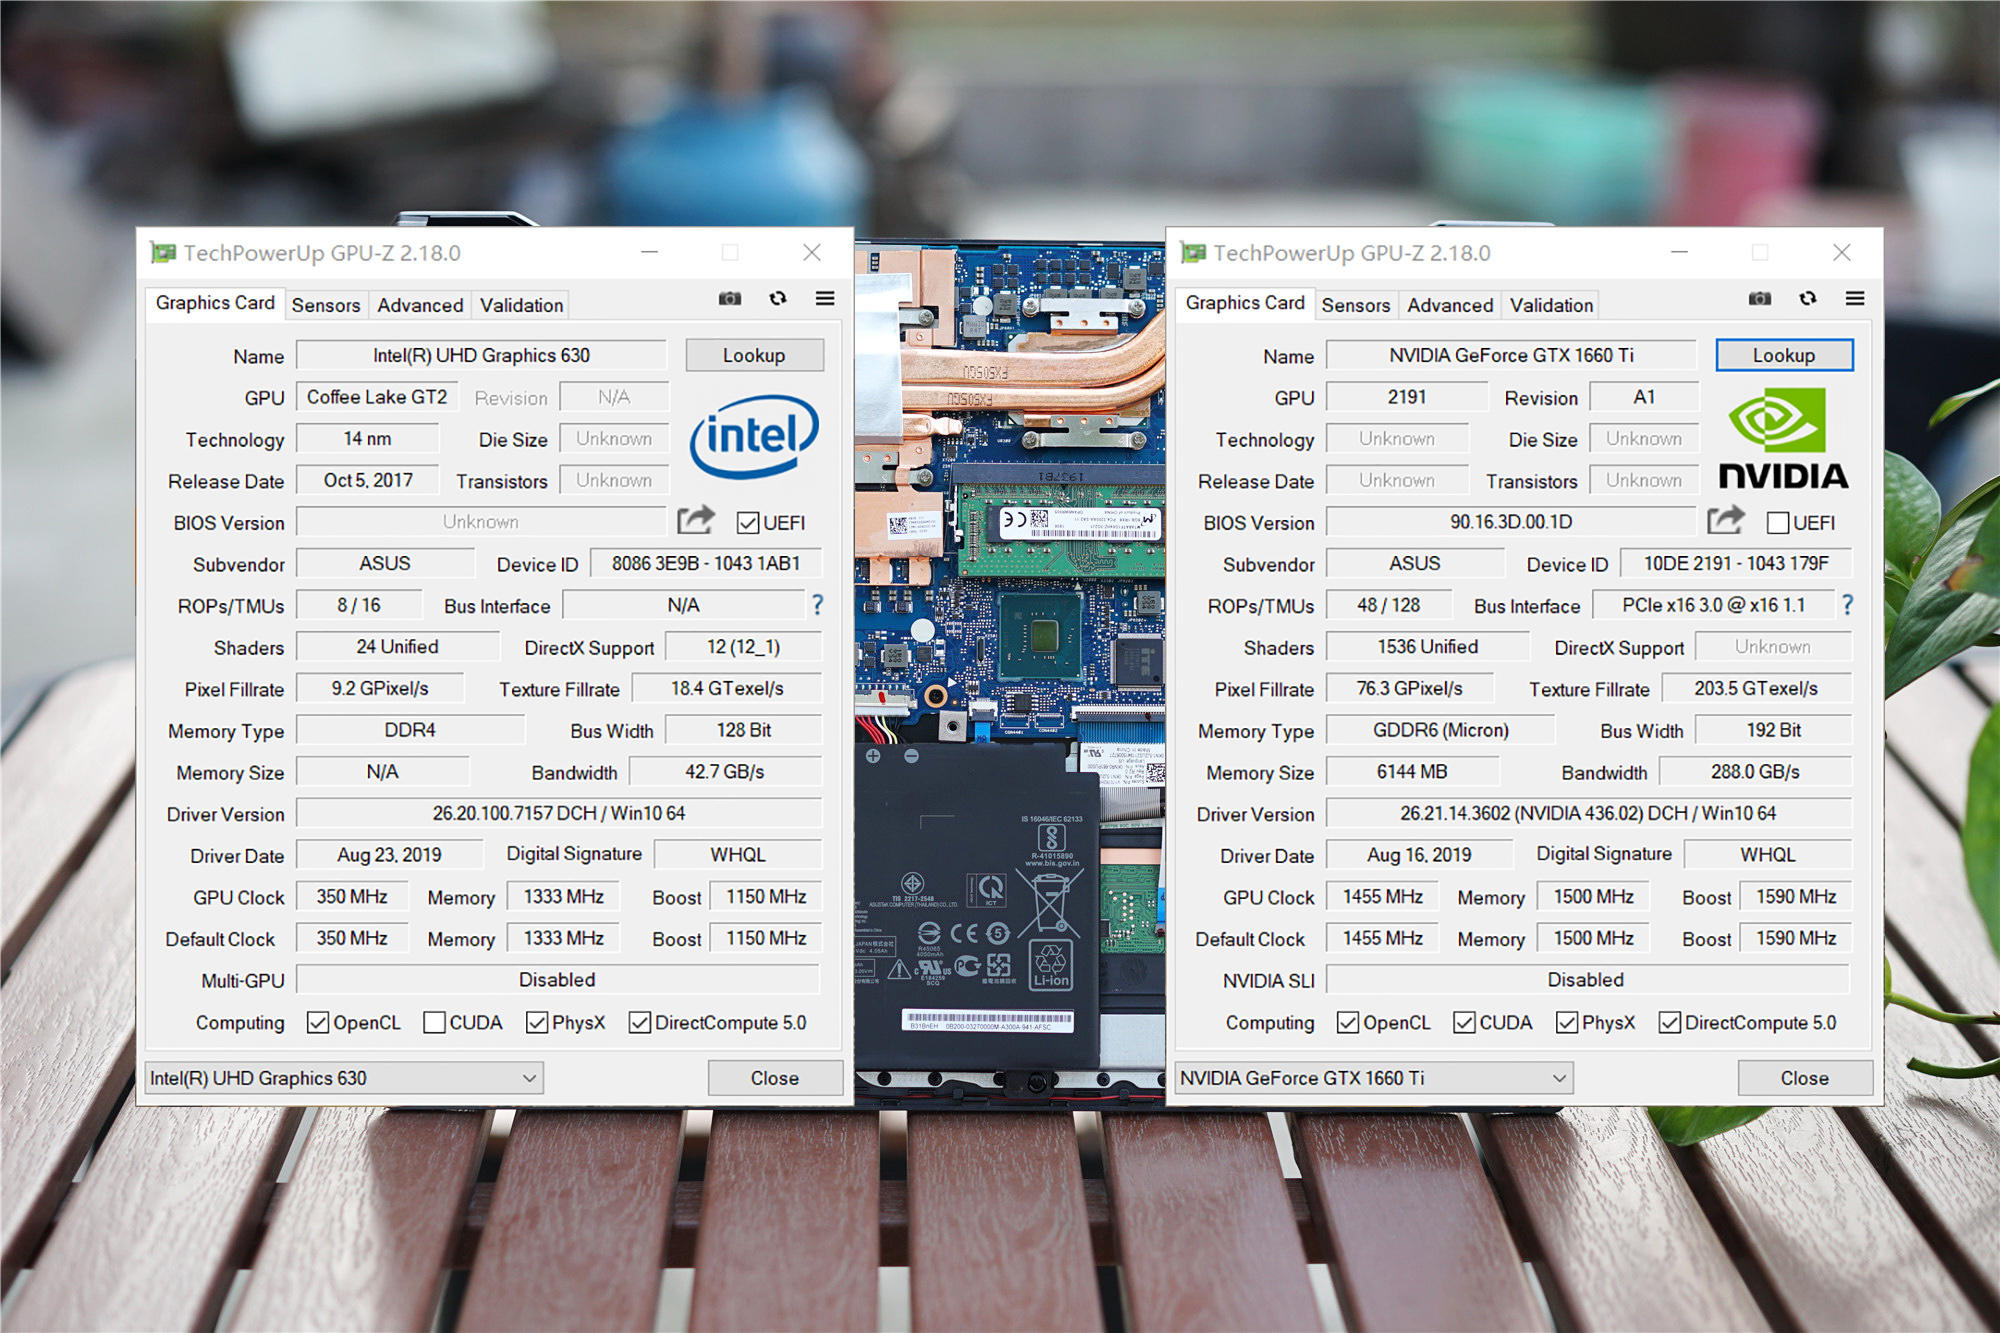Open hamburger menu in Intel GPU-Z window

(x=825, y=299)
